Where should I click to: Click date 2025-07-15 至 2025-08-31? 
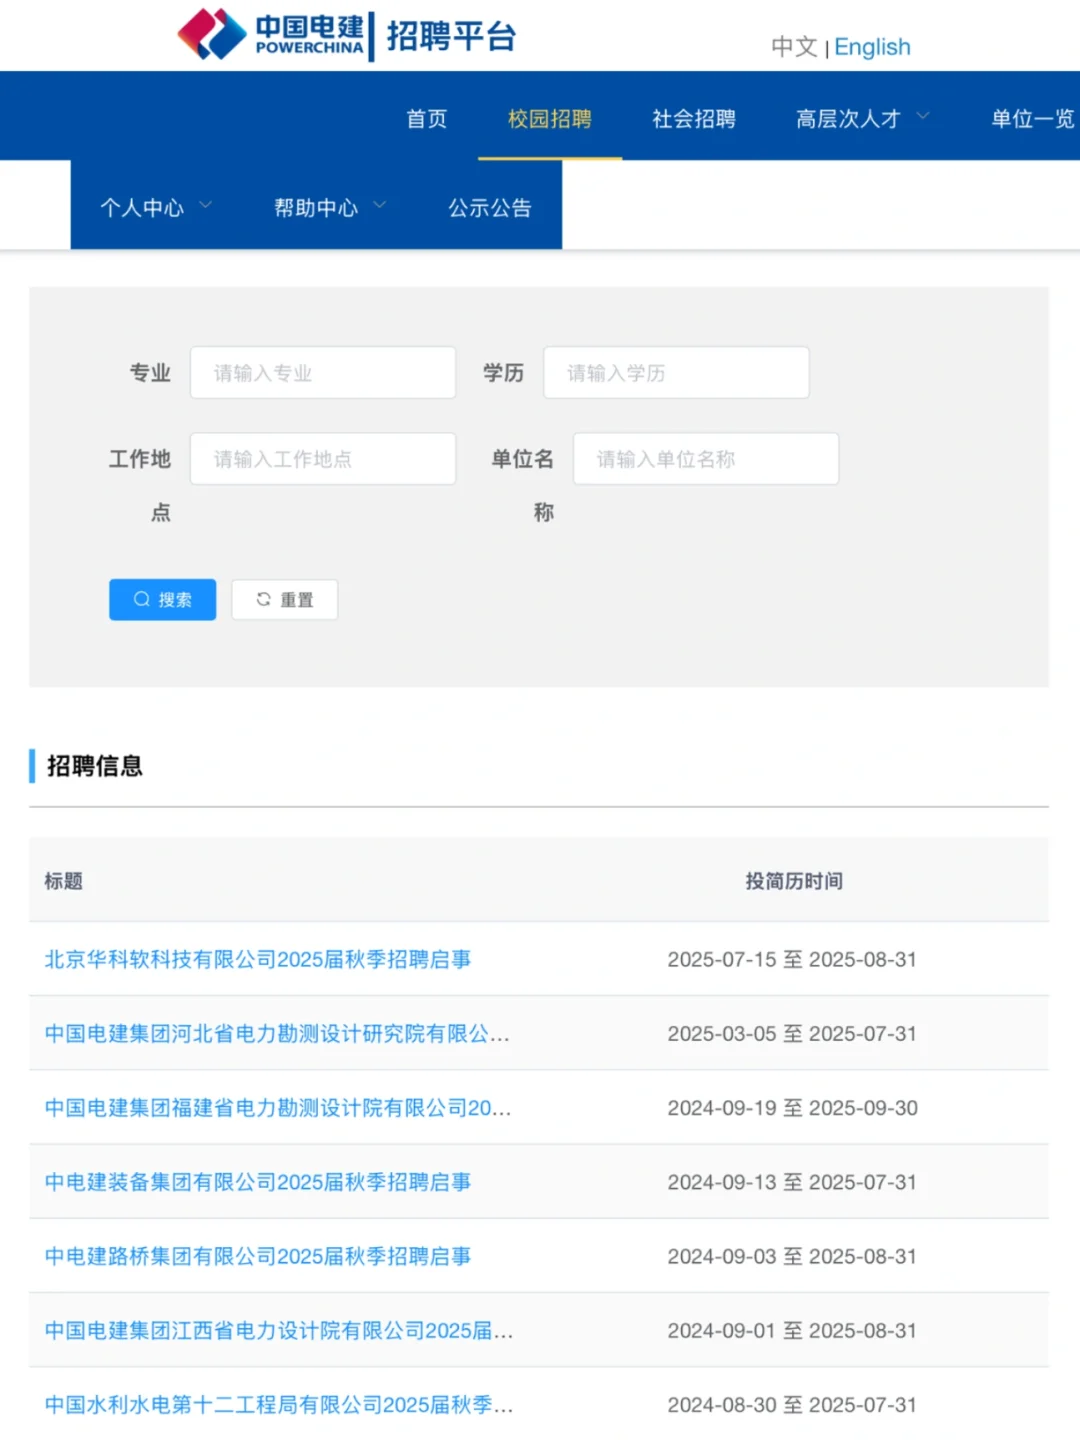pos(792,959)
